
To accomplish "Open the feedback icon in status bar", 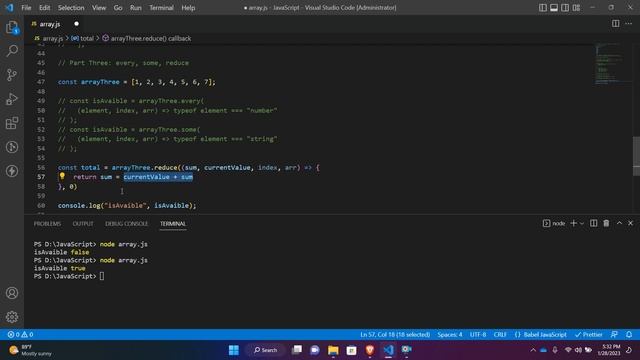I will tap(614, 335).
